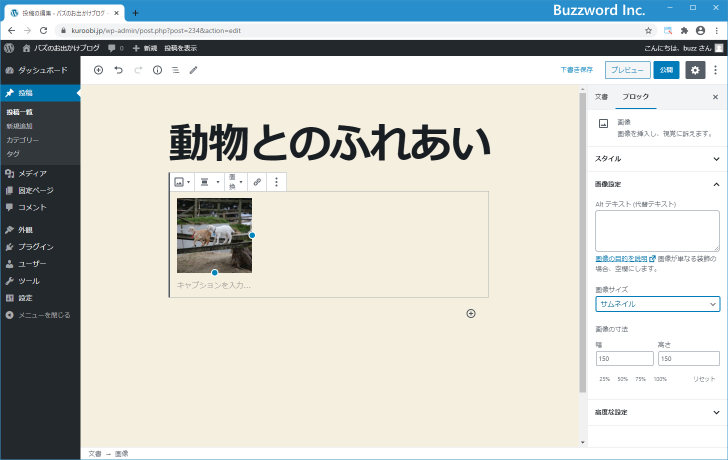Go back in browser

coord(12,31)
